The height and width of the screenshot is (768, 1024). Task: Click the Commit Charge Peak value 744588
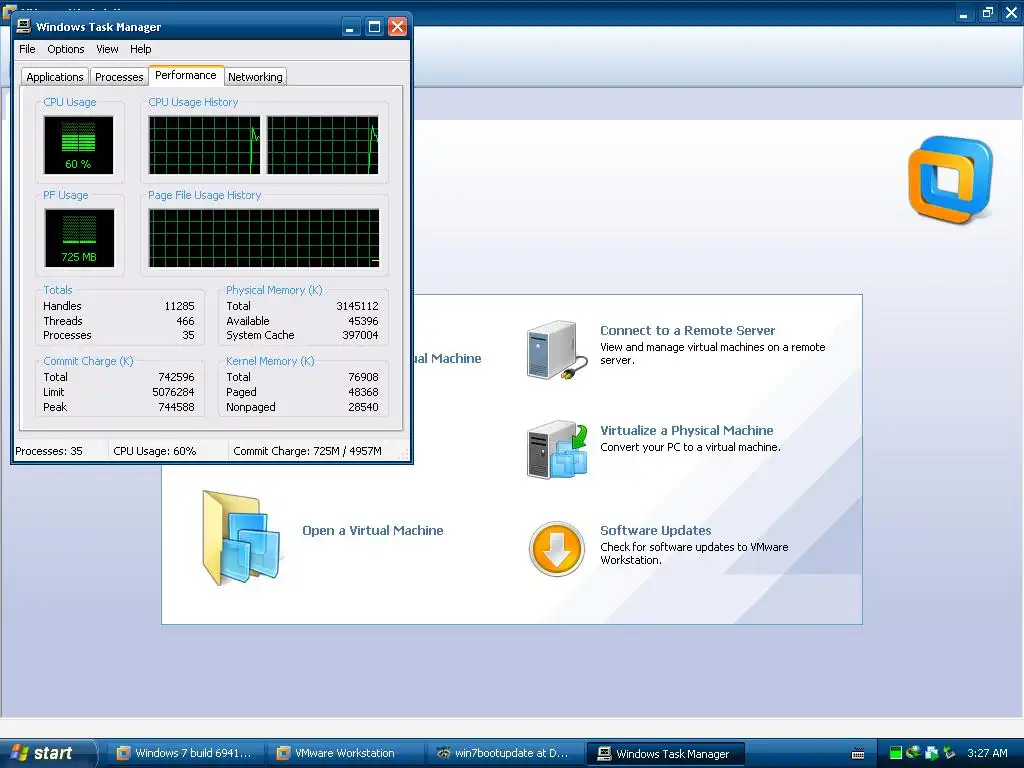[176, 407]
